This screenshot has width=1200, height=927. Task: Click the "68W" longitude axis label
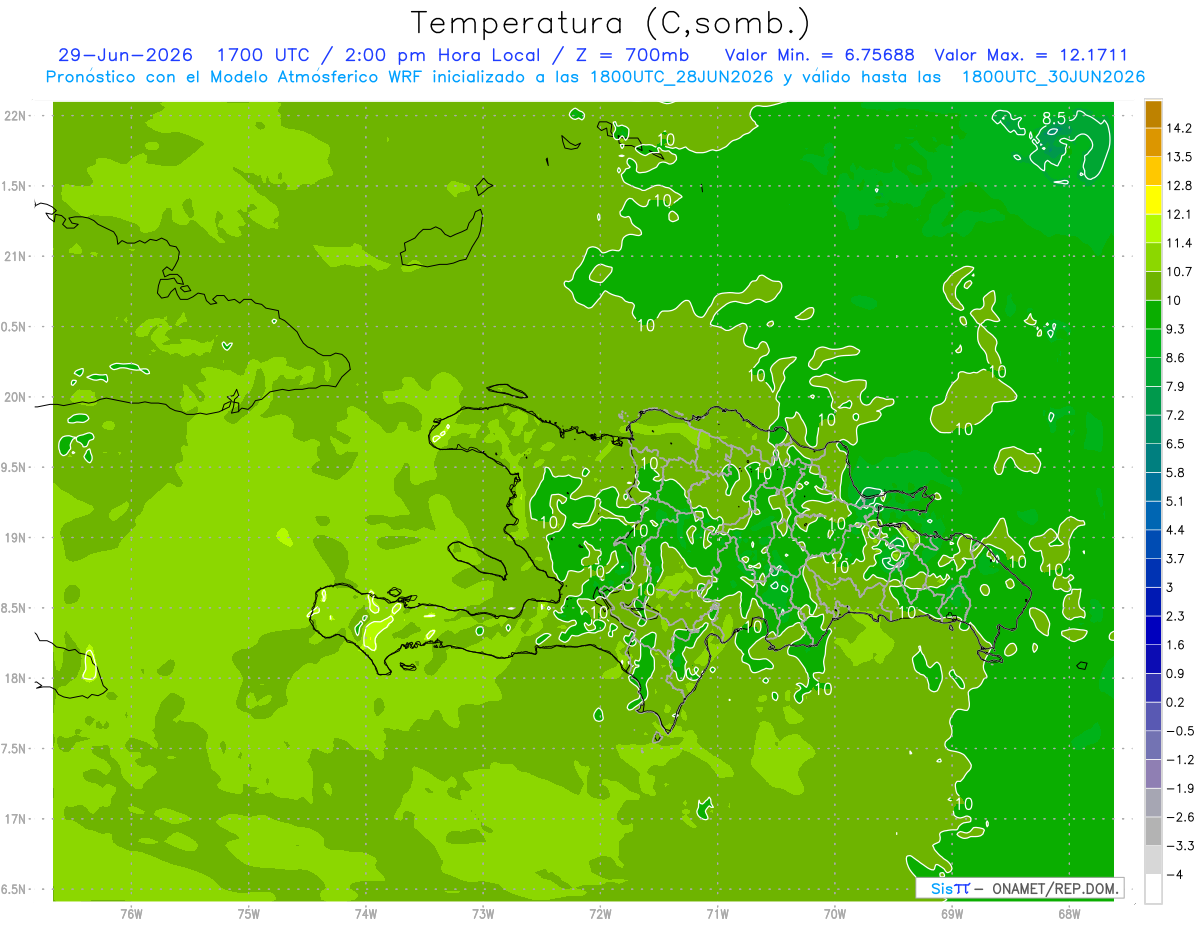1069,912
